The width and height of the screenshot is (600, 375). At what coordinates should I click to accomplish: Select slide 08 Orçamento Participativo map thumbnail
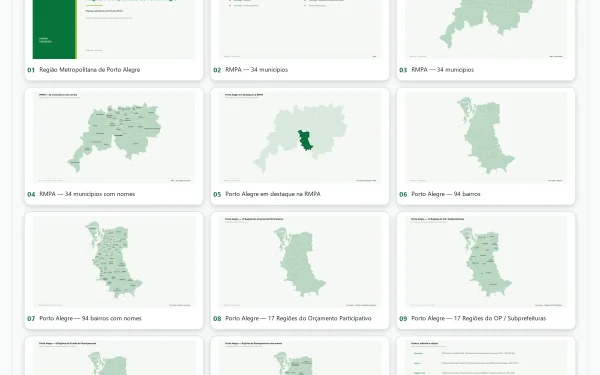click(300, 262)
